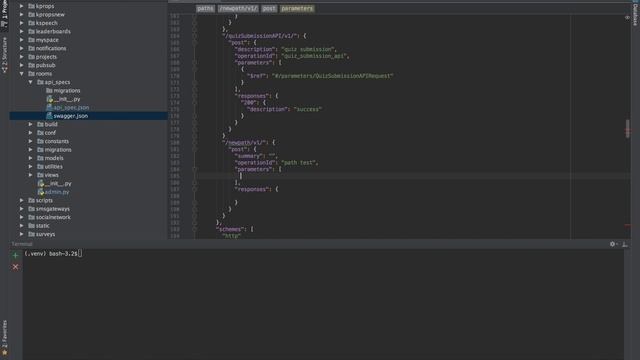Open terminal settings gear
This screenshot has height=360, width=640.
point(613,244)
